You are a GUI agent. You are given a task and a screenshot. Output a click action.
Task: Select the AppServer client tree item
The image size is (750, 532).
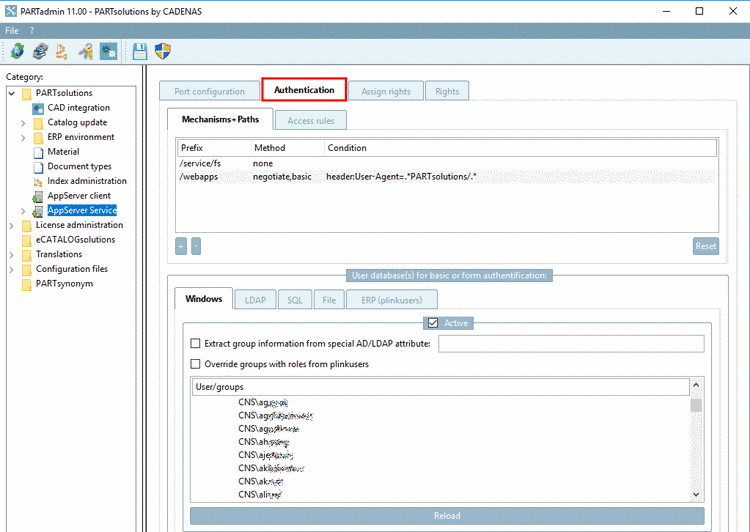tap(79, 196)
